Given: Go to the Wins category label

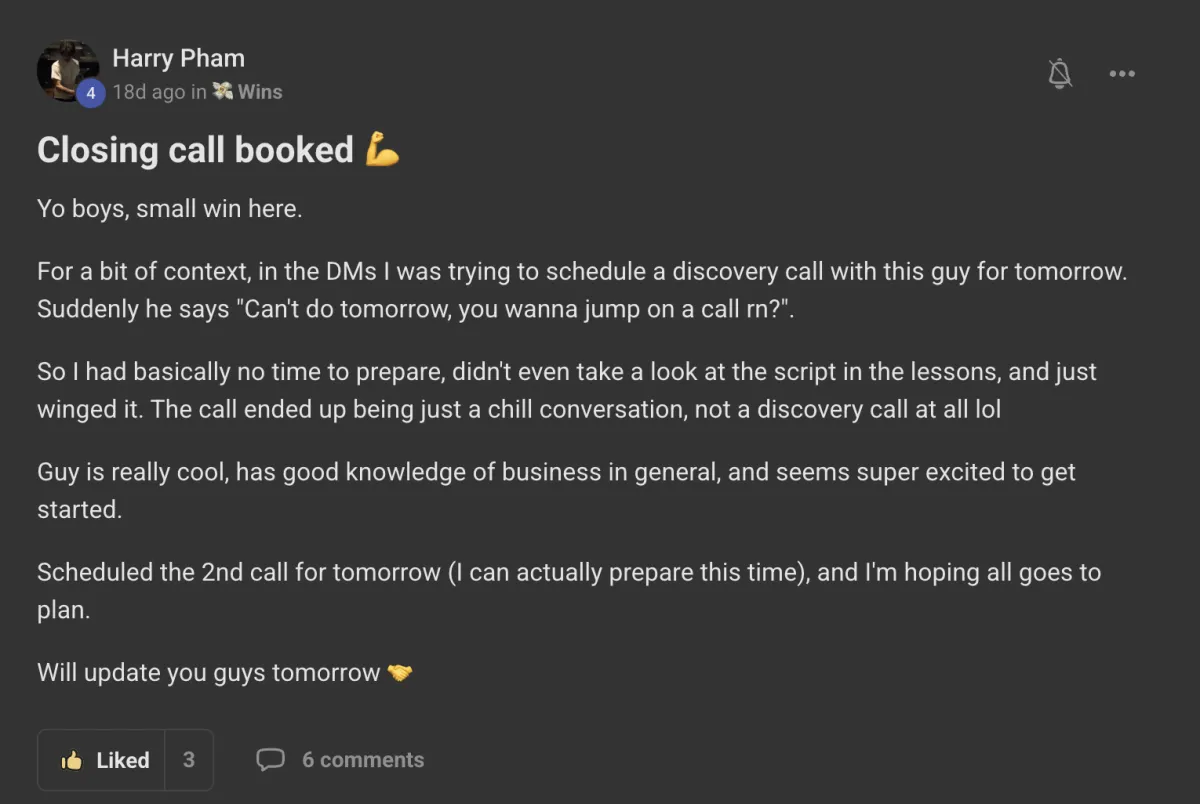Looking at the screenshot, I should click(260, 92).
